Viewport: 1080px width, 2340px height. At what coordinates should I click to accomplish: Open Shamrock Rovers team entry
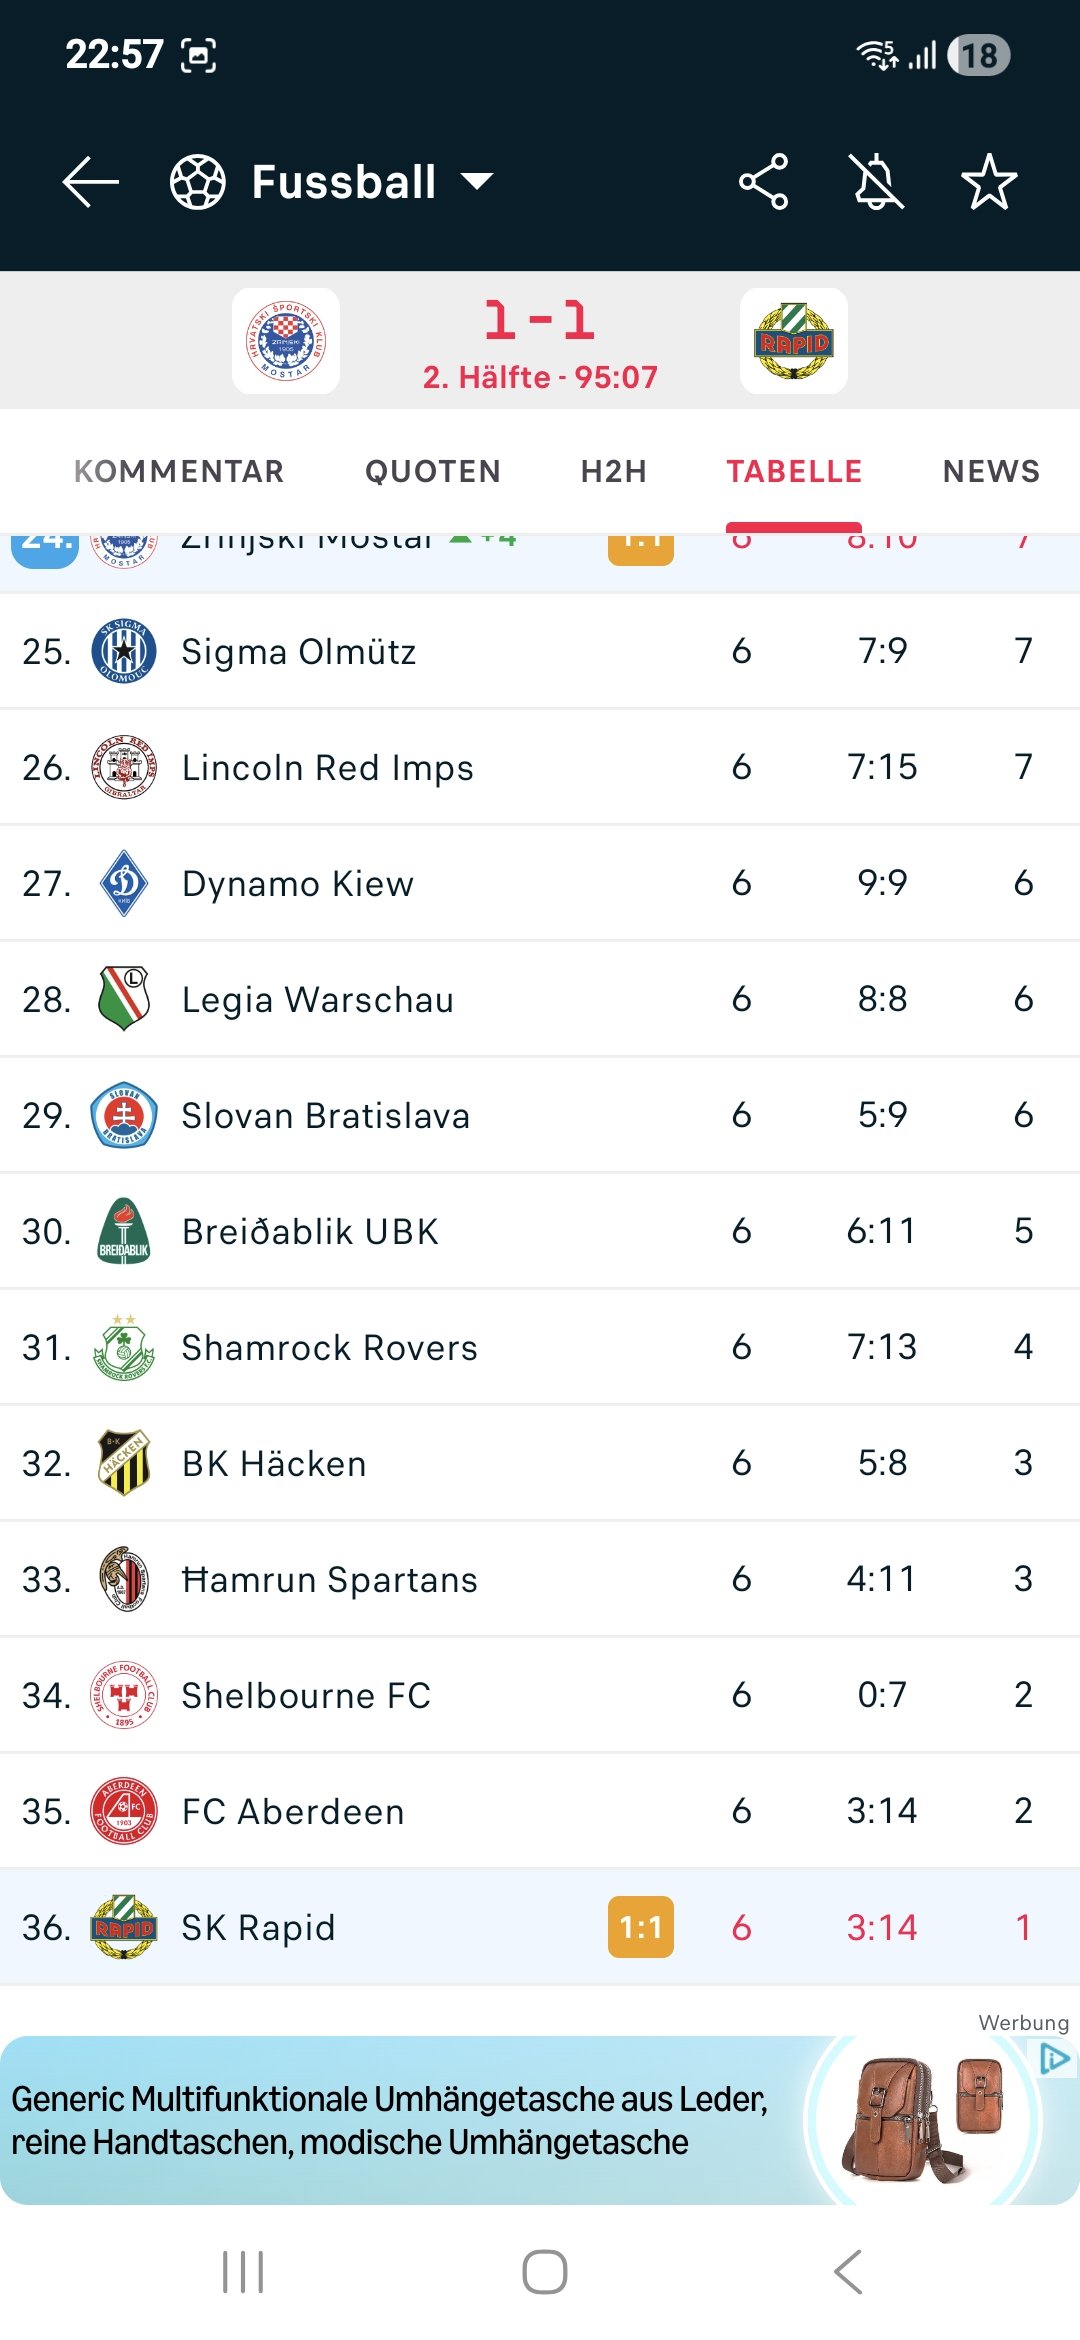point(329,1348)
